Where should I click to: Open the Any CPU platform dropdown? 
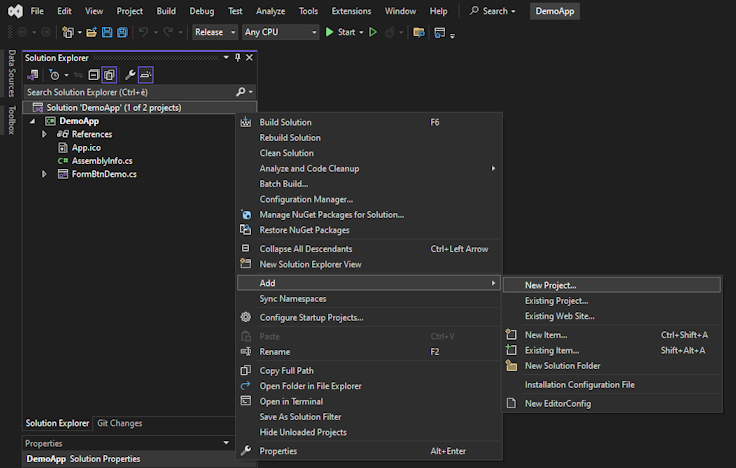click(280, 32)
